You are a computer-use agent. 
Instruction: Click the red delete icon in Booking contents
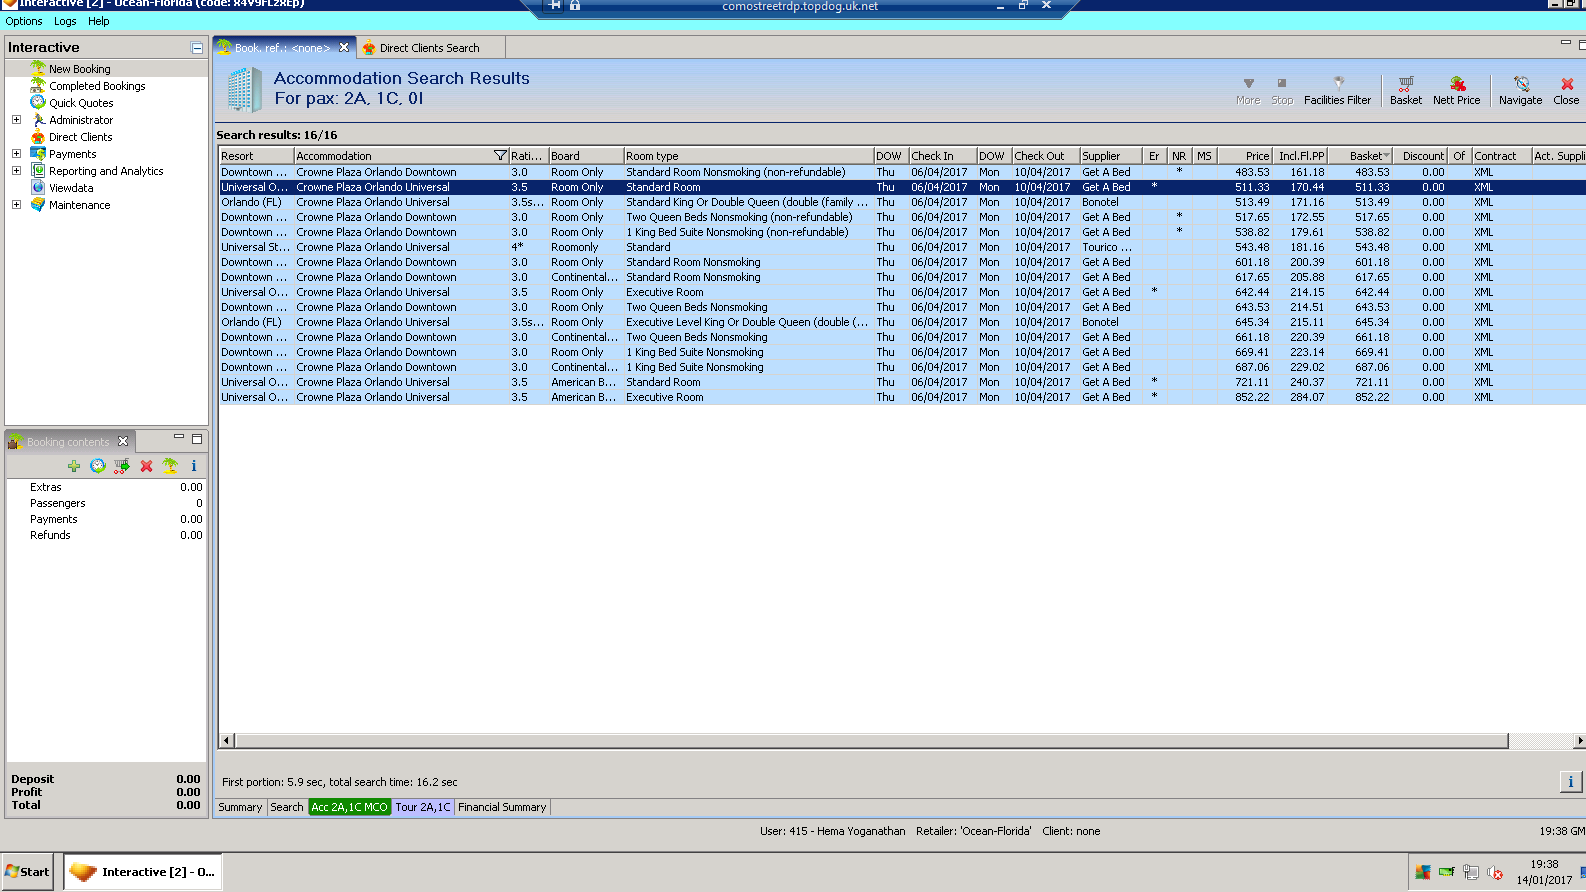coord(146,466)
